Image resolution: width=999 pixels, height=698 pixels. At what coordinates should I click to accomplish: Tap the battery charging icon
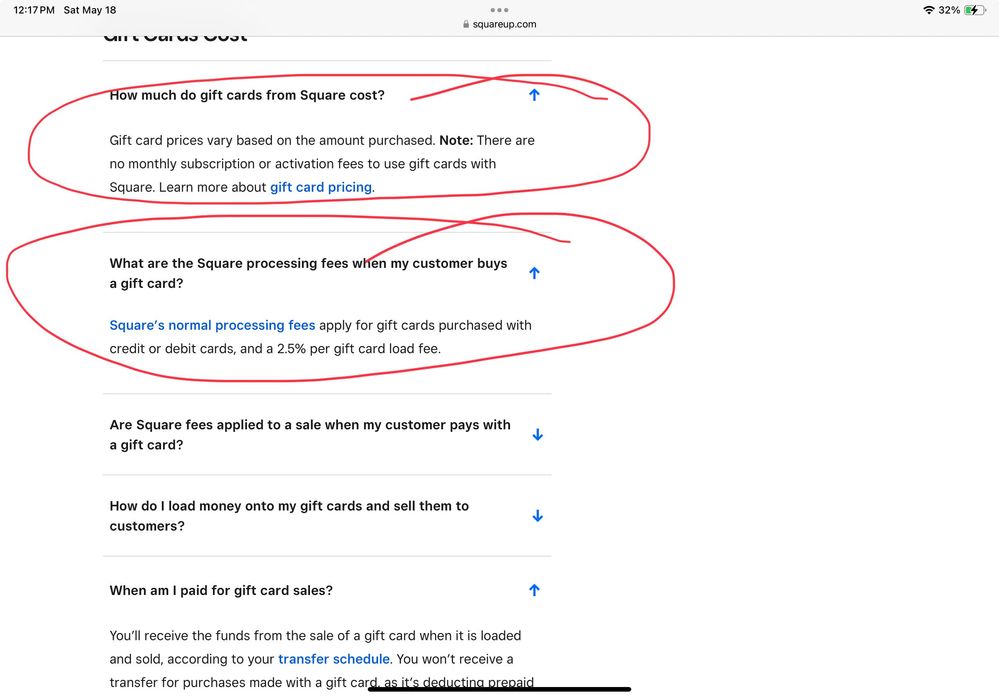point(974,10)
